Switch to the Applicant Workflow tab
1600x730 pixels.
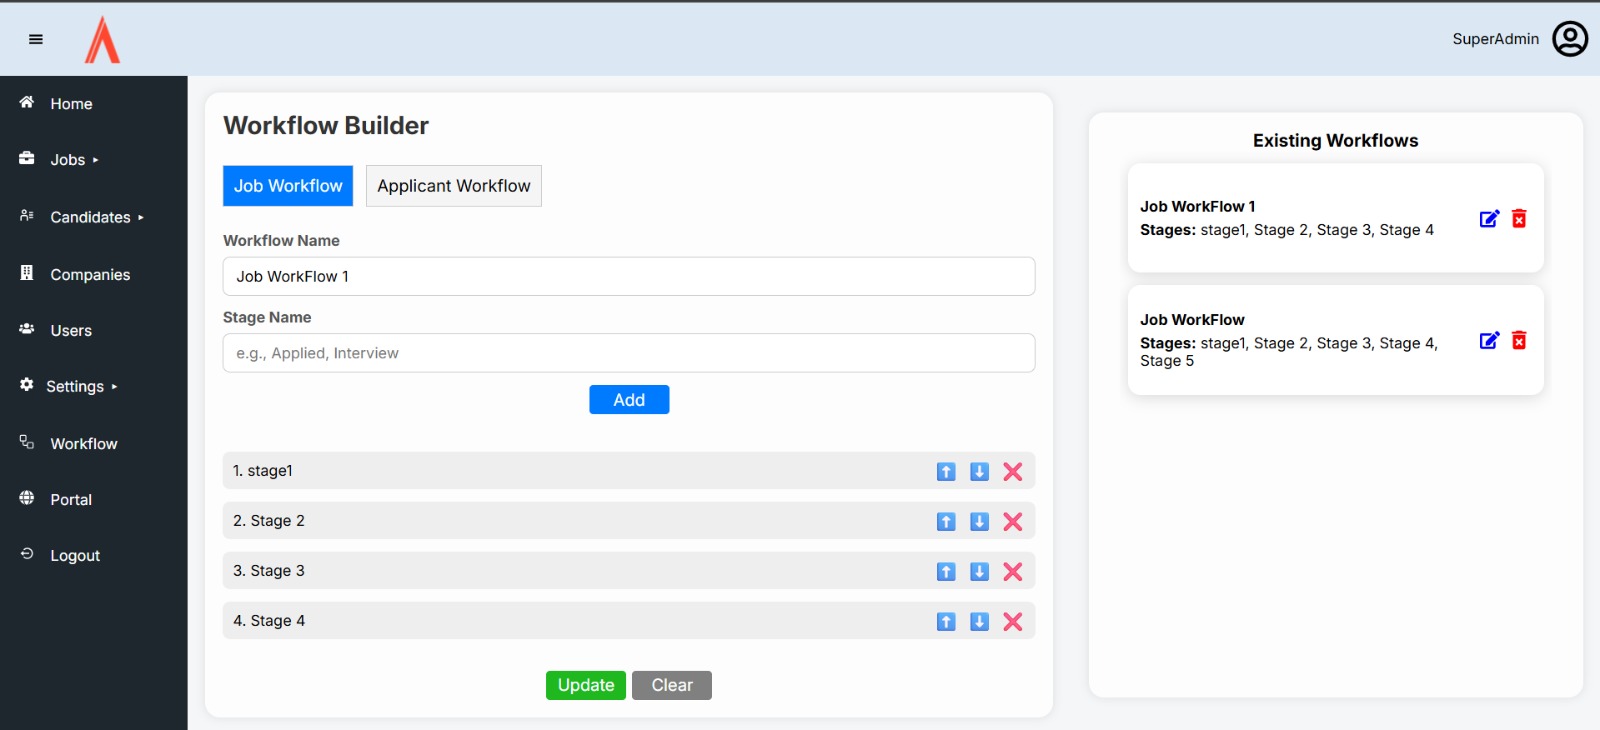pos(453,186)
